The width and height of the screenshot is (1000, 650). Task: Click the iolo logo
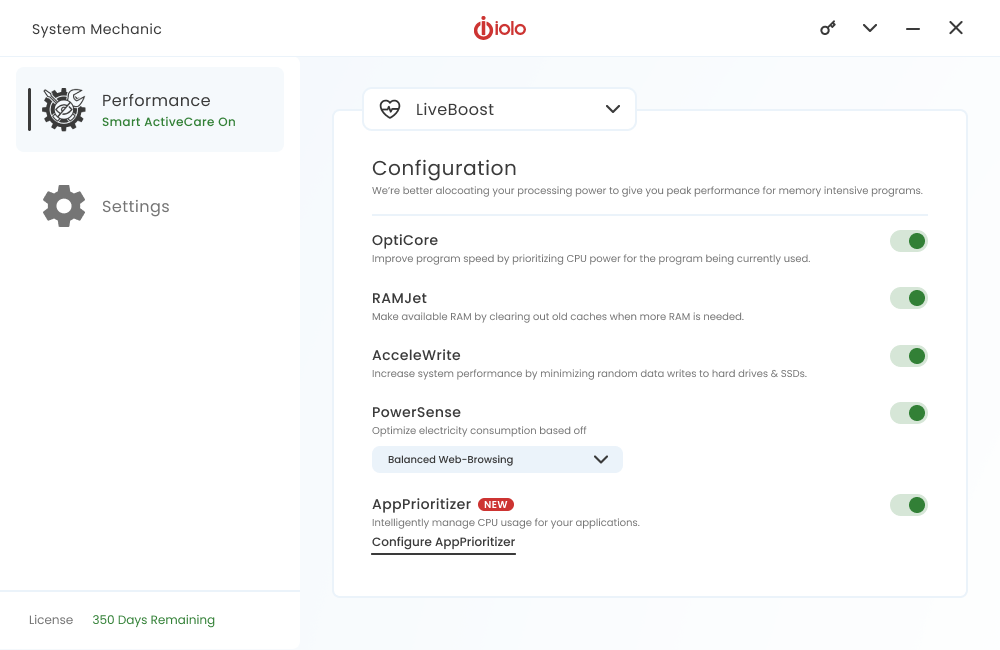coord(500,28)
